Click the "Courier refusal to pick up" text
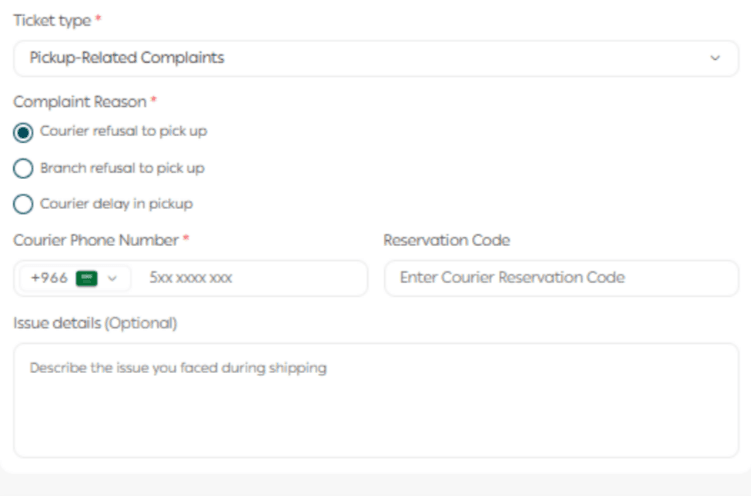This screenshot has width=751, height=496. tap(124, 131)
